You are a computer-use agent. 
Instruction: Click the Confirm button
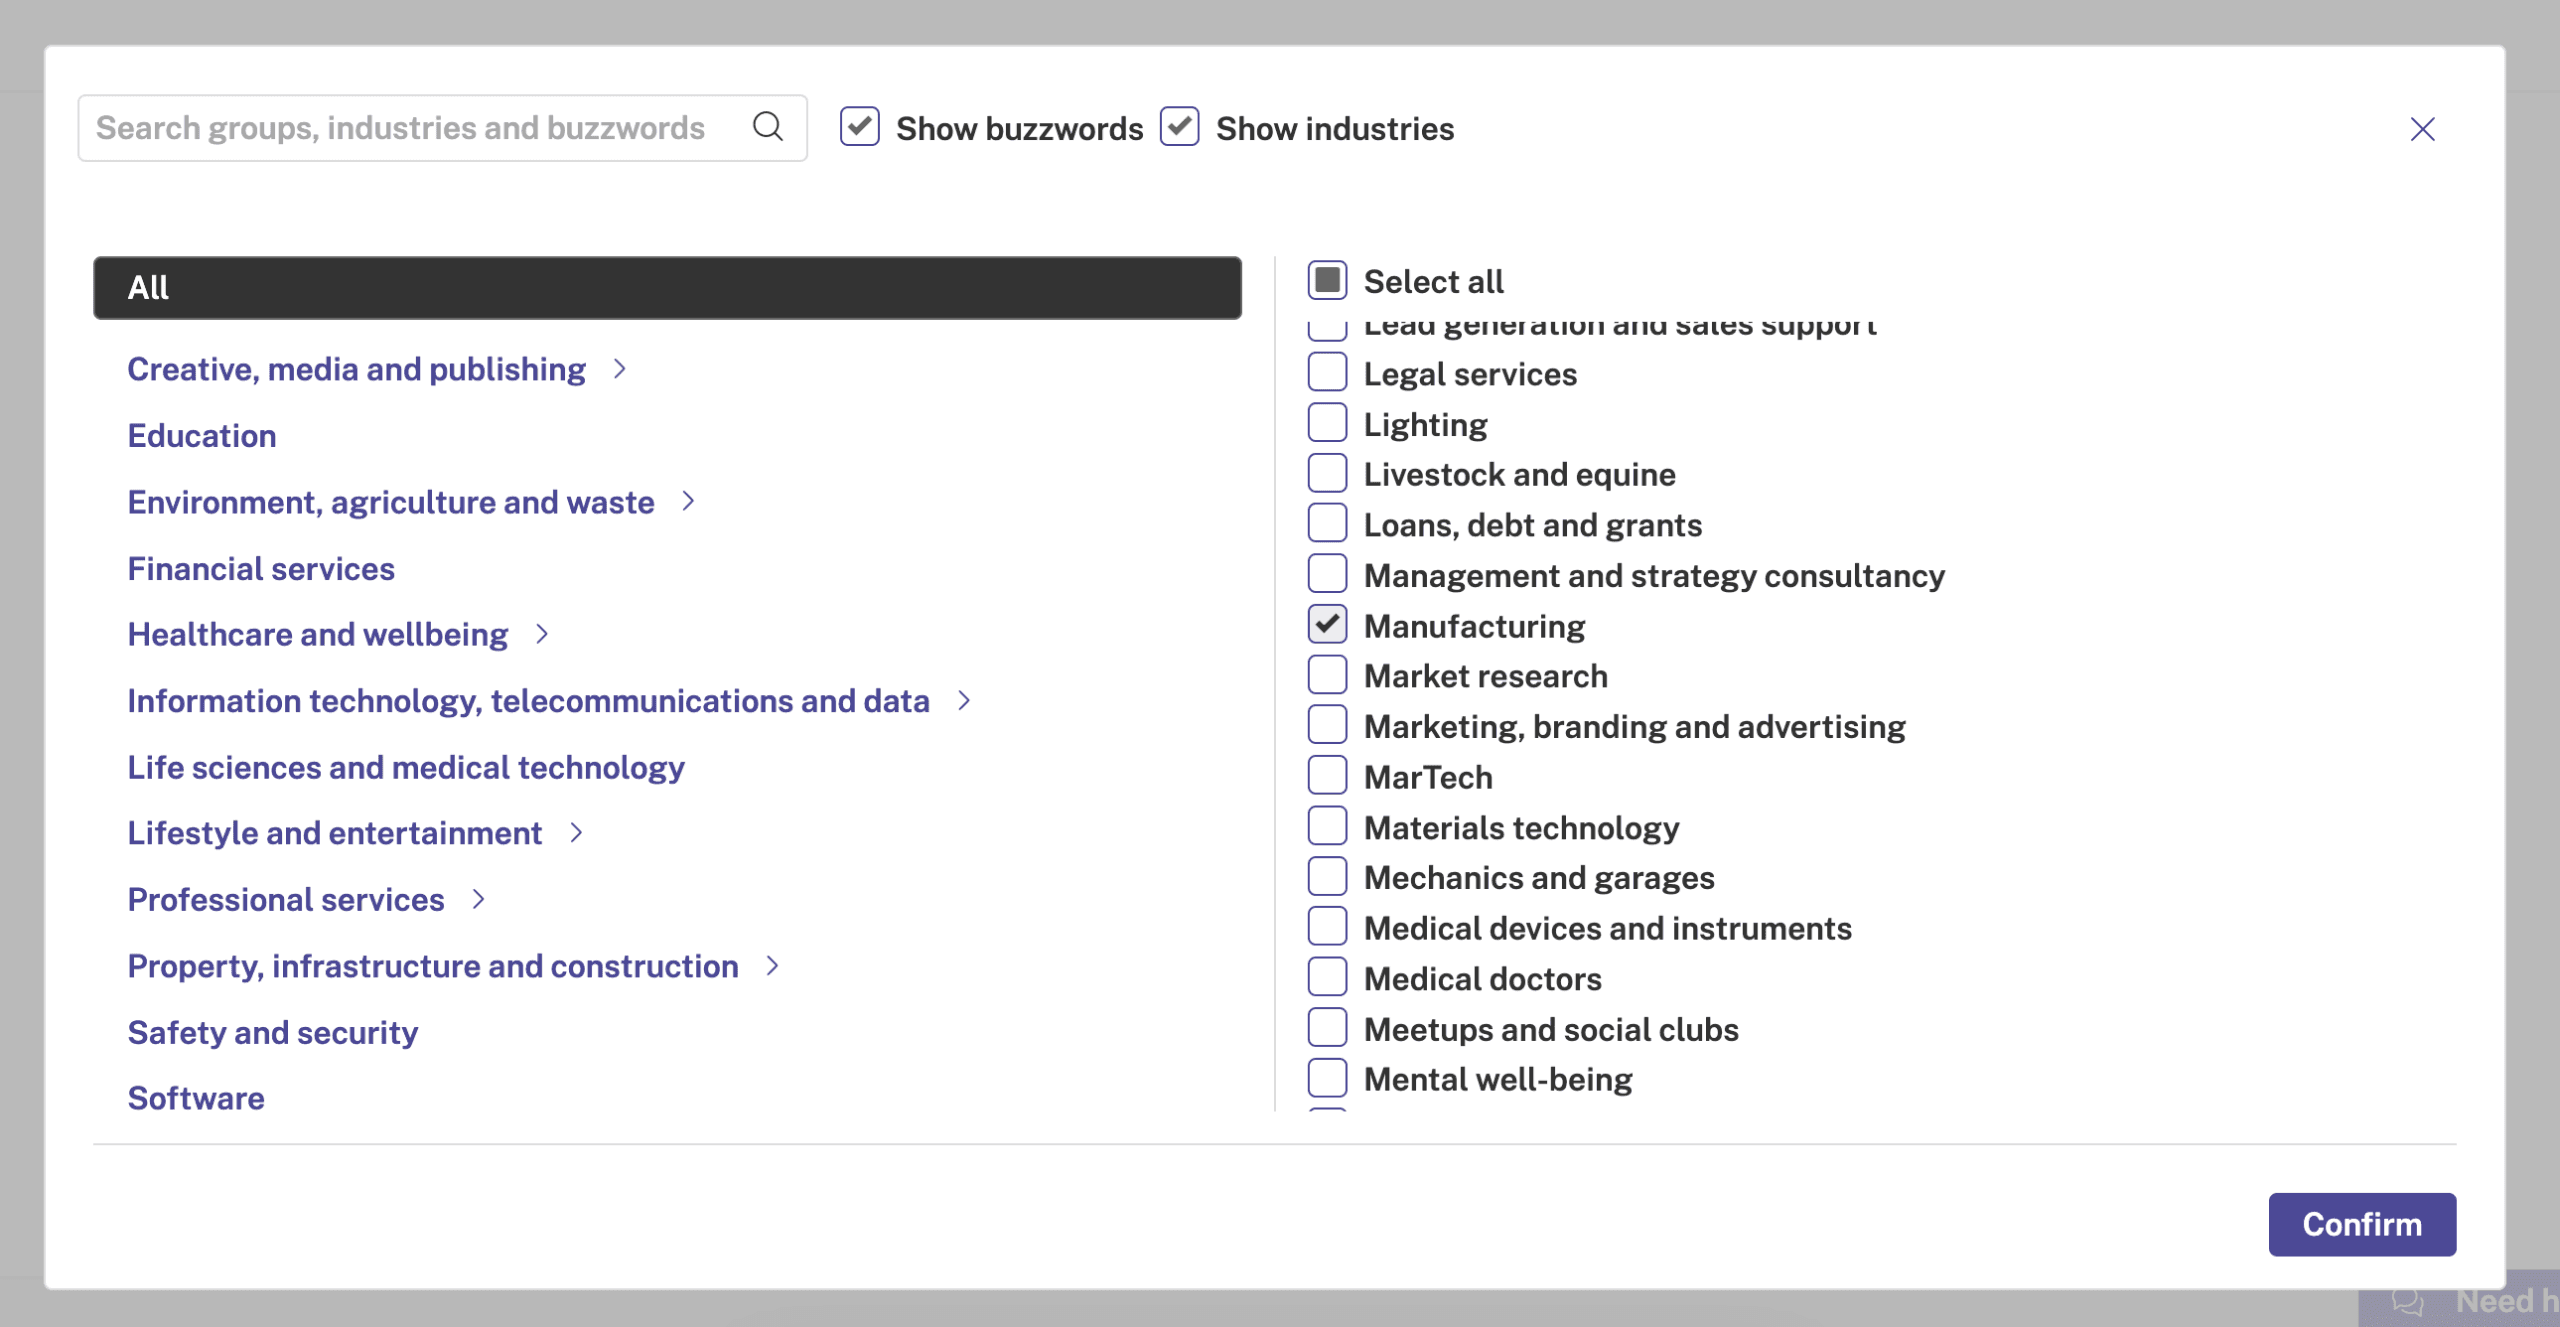pos(2362,1224)
